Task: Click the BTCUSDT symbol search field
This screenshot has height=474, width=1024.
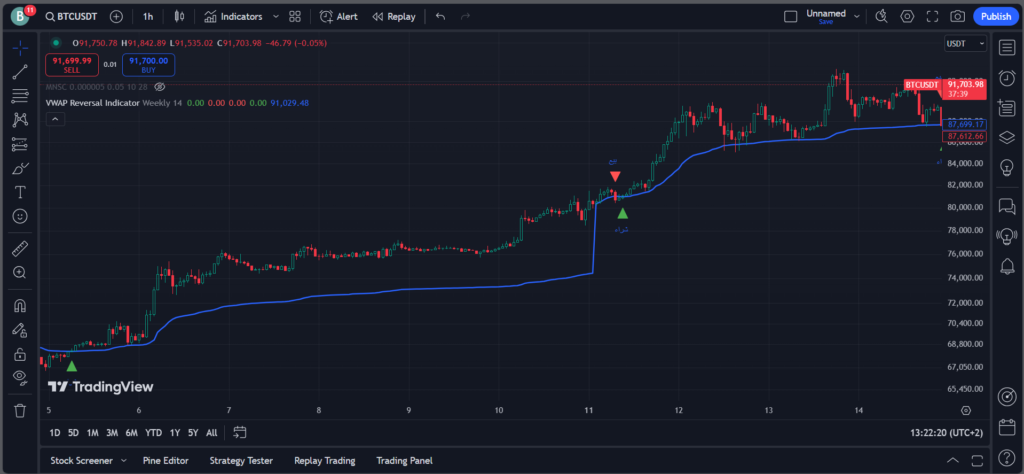Action: pos(71,16)
